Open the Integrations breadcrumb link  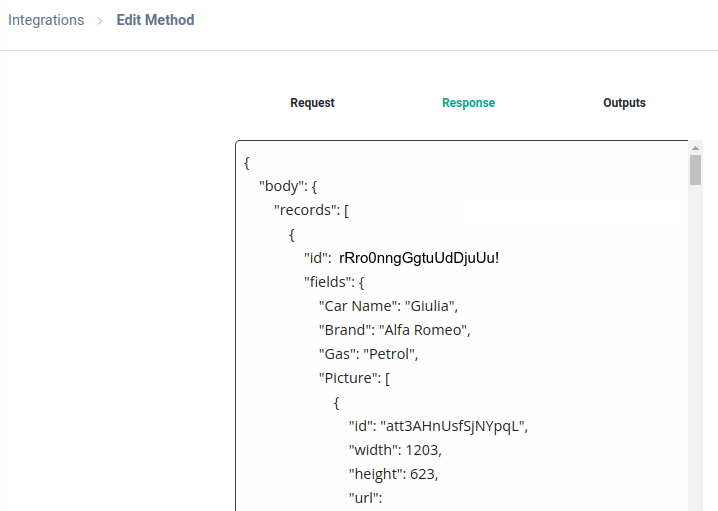pyautogui.click(x=46, y=20)
